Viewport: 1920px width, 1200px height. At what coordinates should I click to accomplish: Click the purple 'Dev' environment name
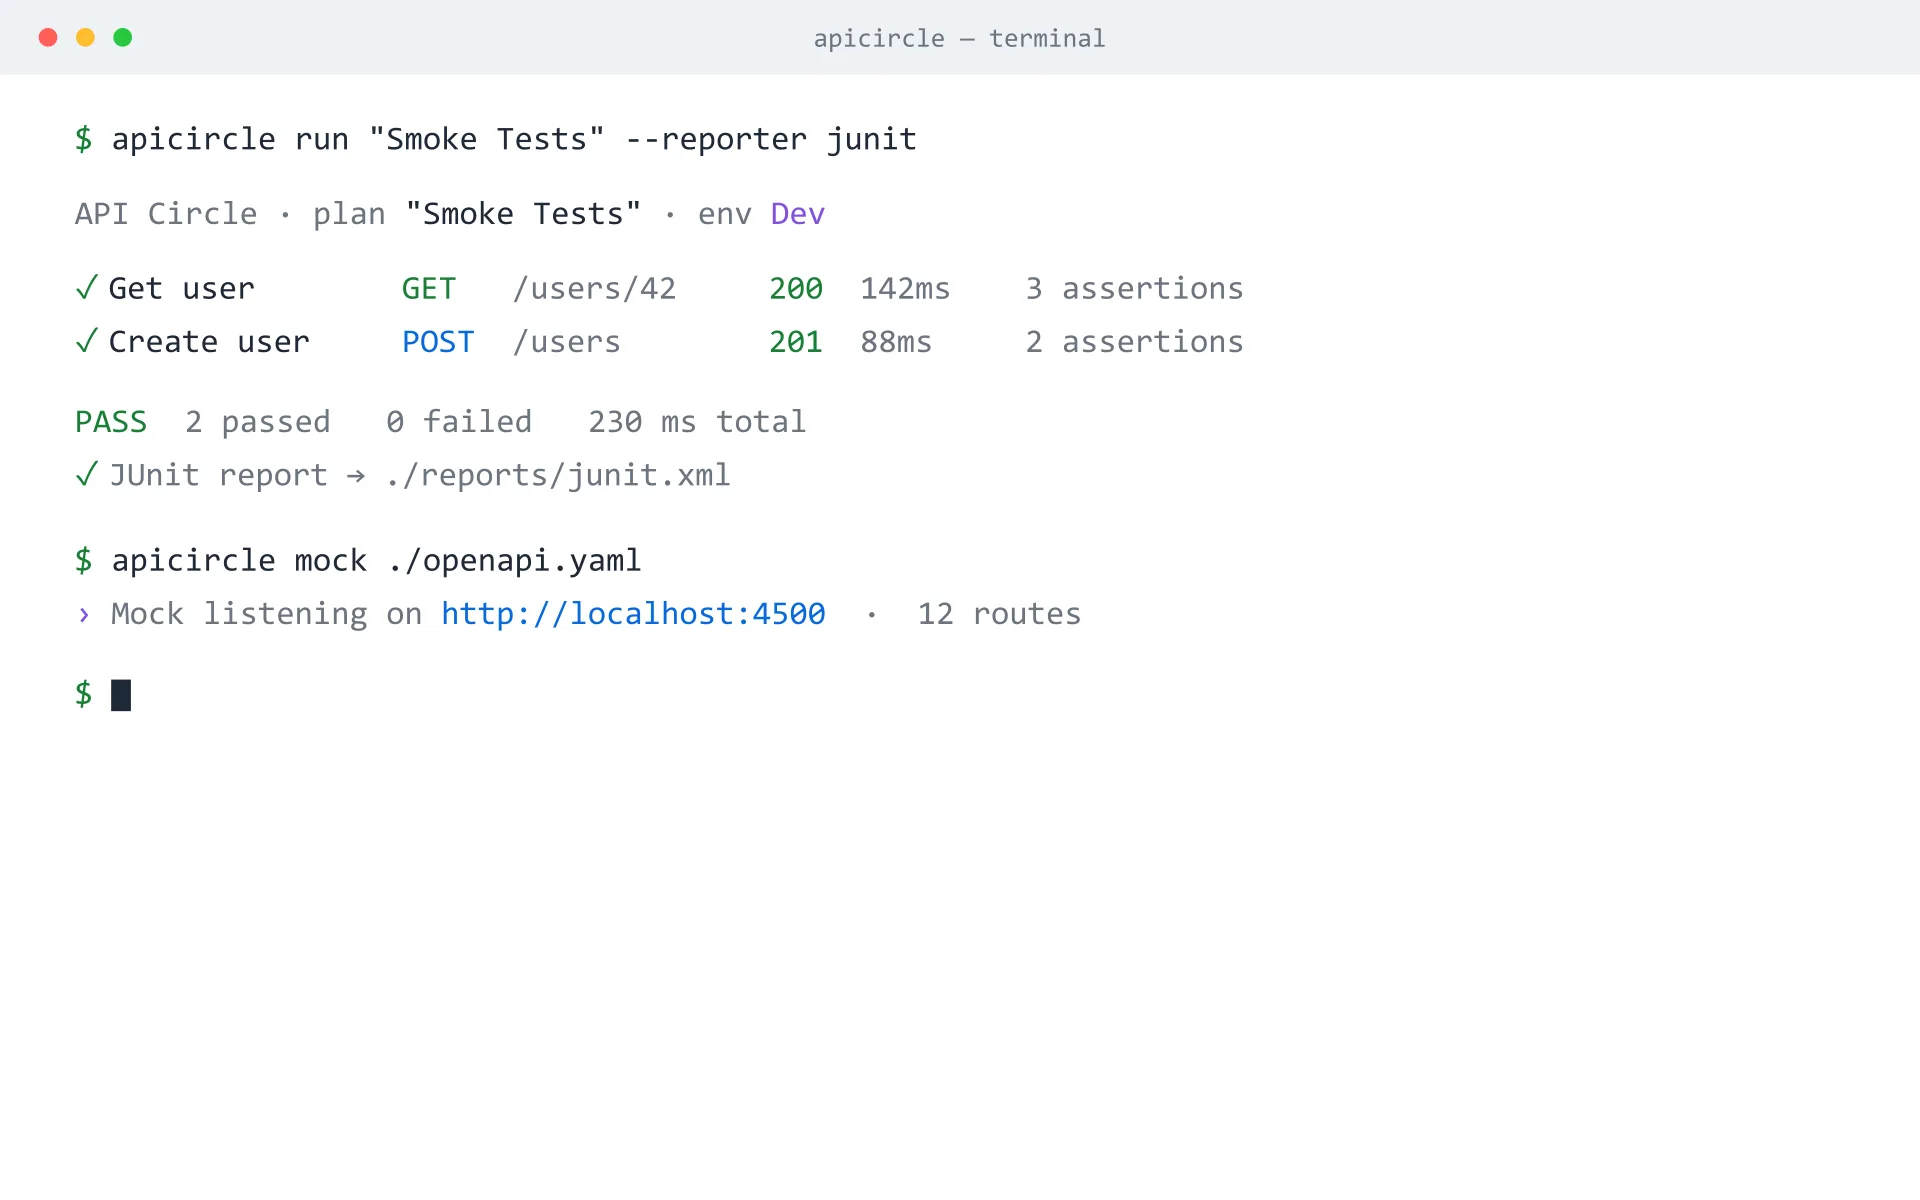pos(798,214)
